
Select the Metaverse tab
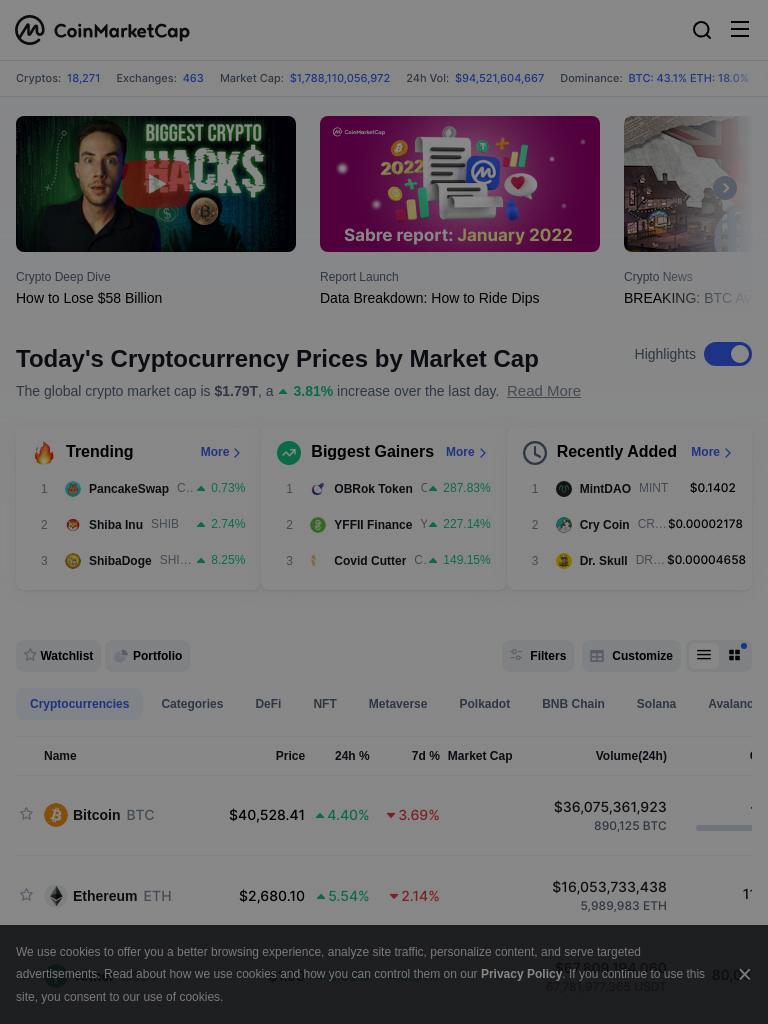(x=398, y=704)
